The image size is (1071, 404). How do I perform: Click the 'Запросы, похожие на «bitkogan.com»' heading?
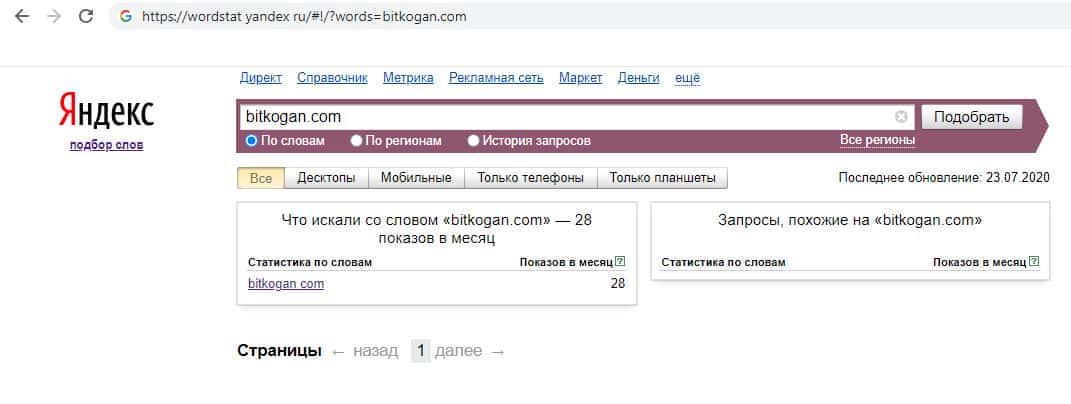850,221
